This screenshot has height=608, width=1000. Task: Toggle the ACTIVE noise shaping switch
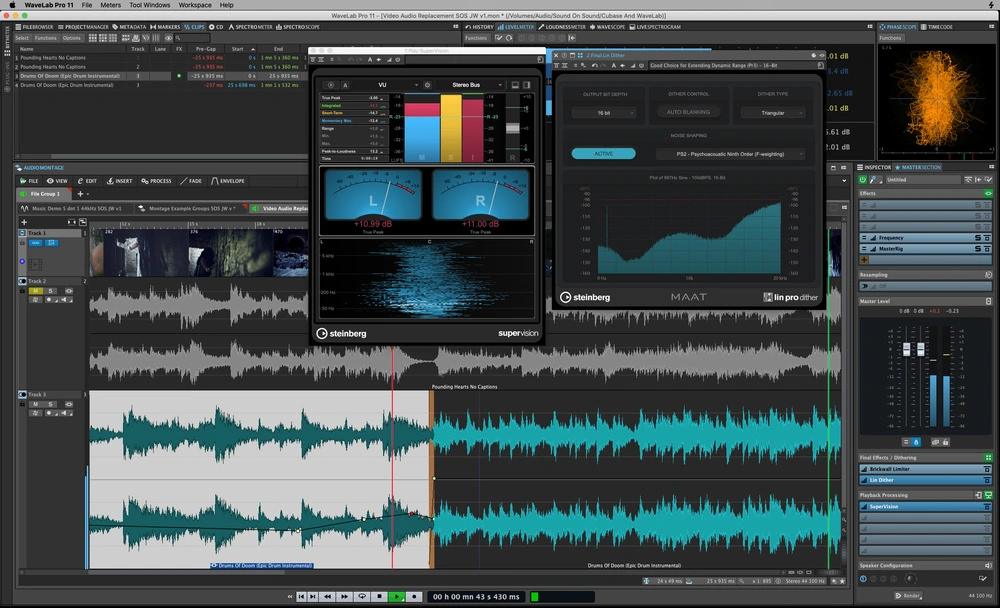coord(603,153)
